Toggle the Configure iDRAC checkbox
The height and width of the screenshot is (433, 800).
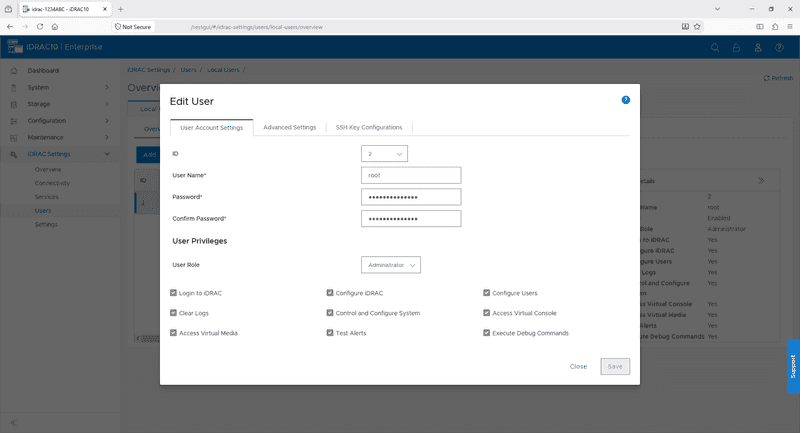pos(330,293)
